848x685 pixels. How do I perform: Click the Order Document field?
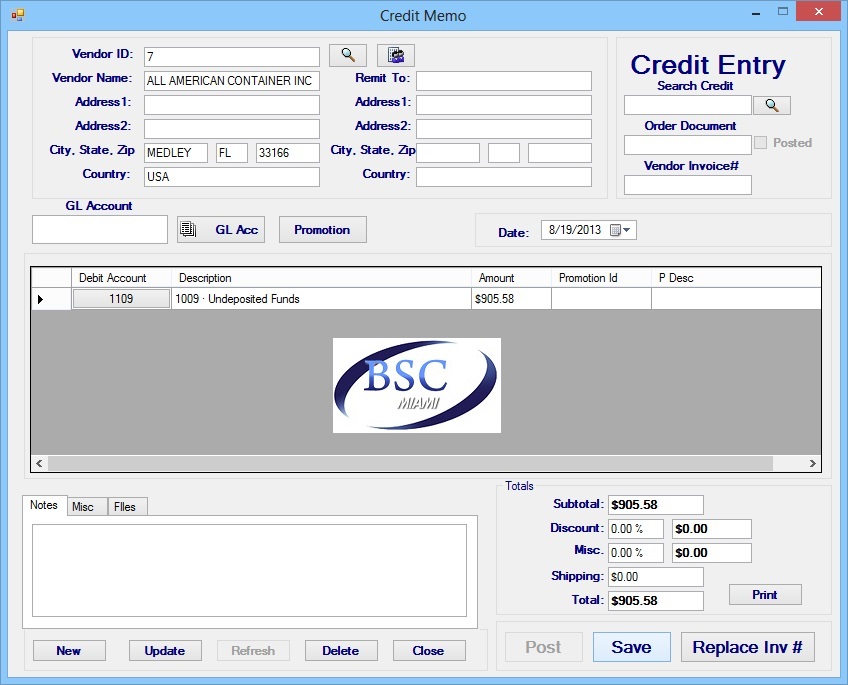[x=687, y=145]
